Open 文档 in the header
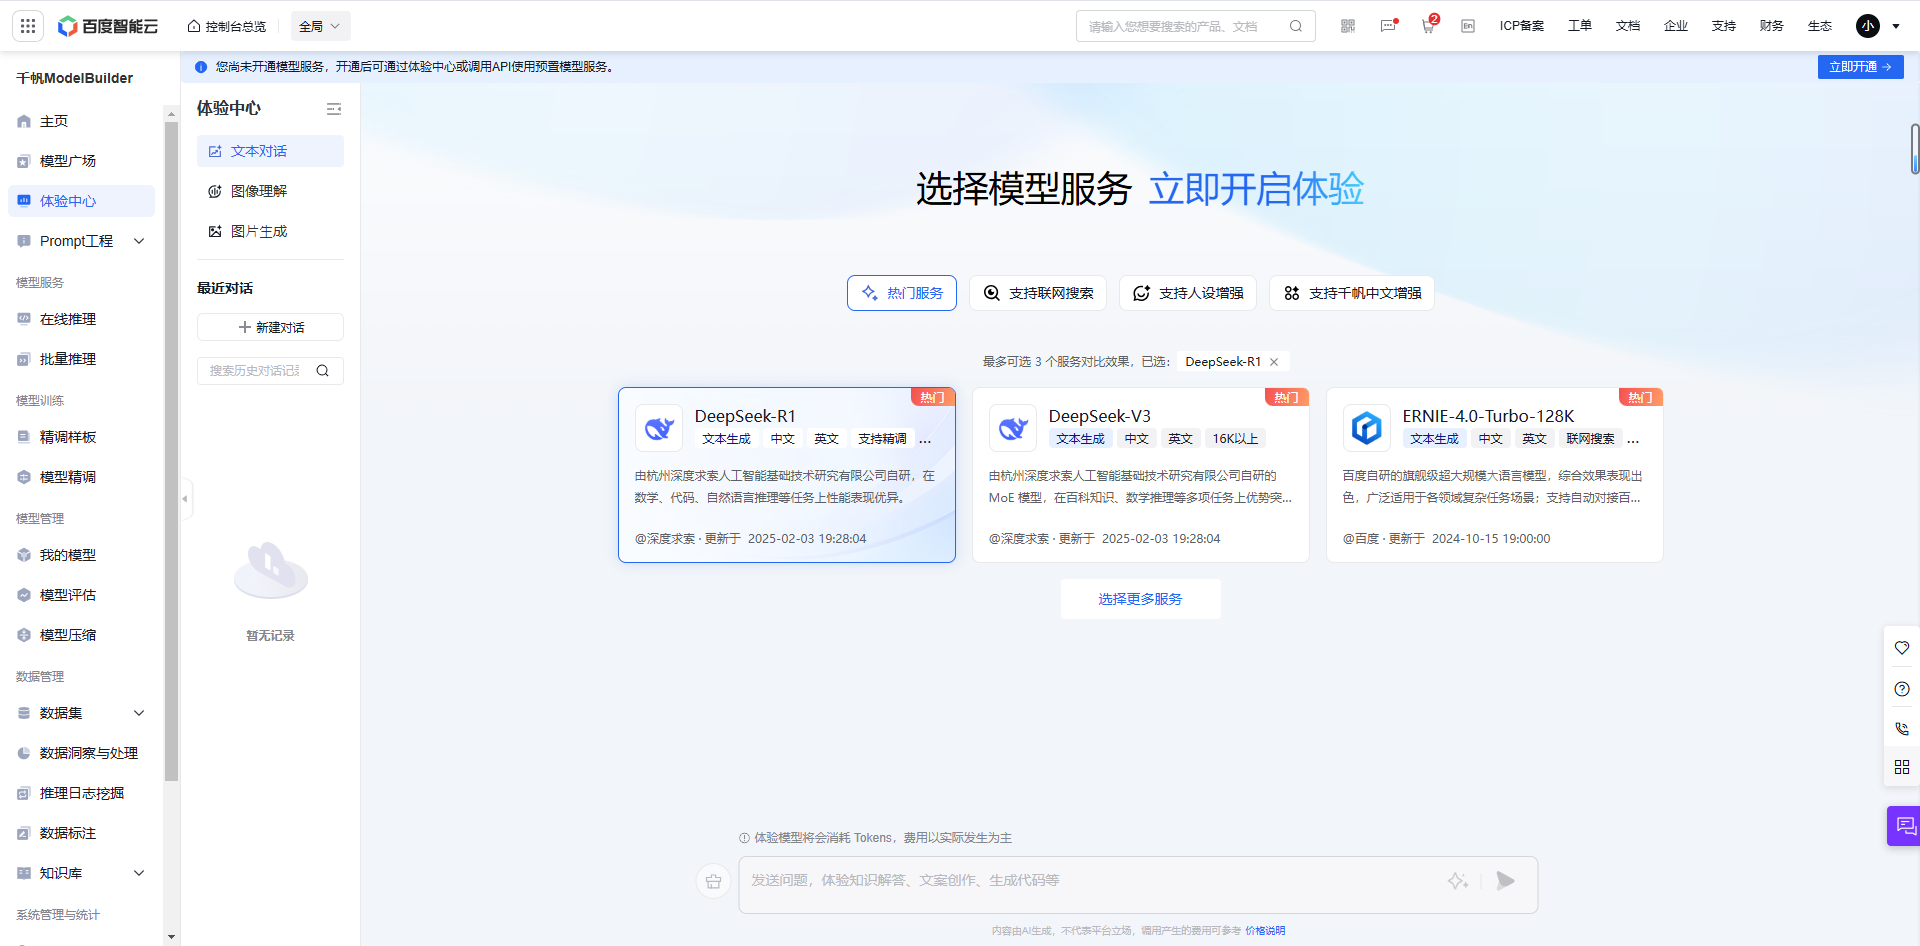The width and height of the screenshot is (1920, 946). pos(1628,26)
